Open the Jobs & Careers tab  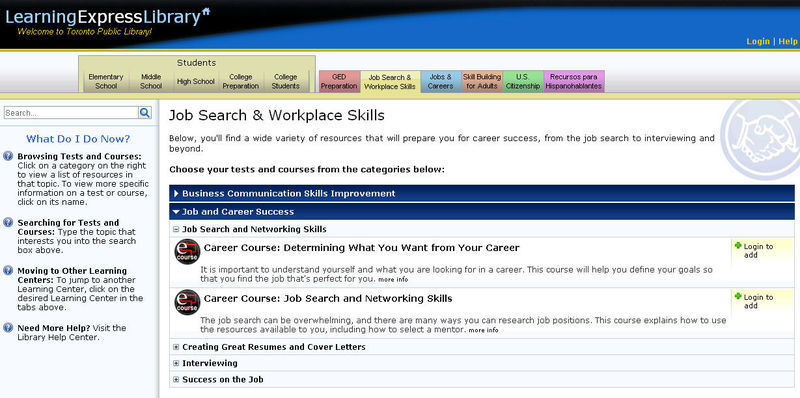(x=440, y=81)
